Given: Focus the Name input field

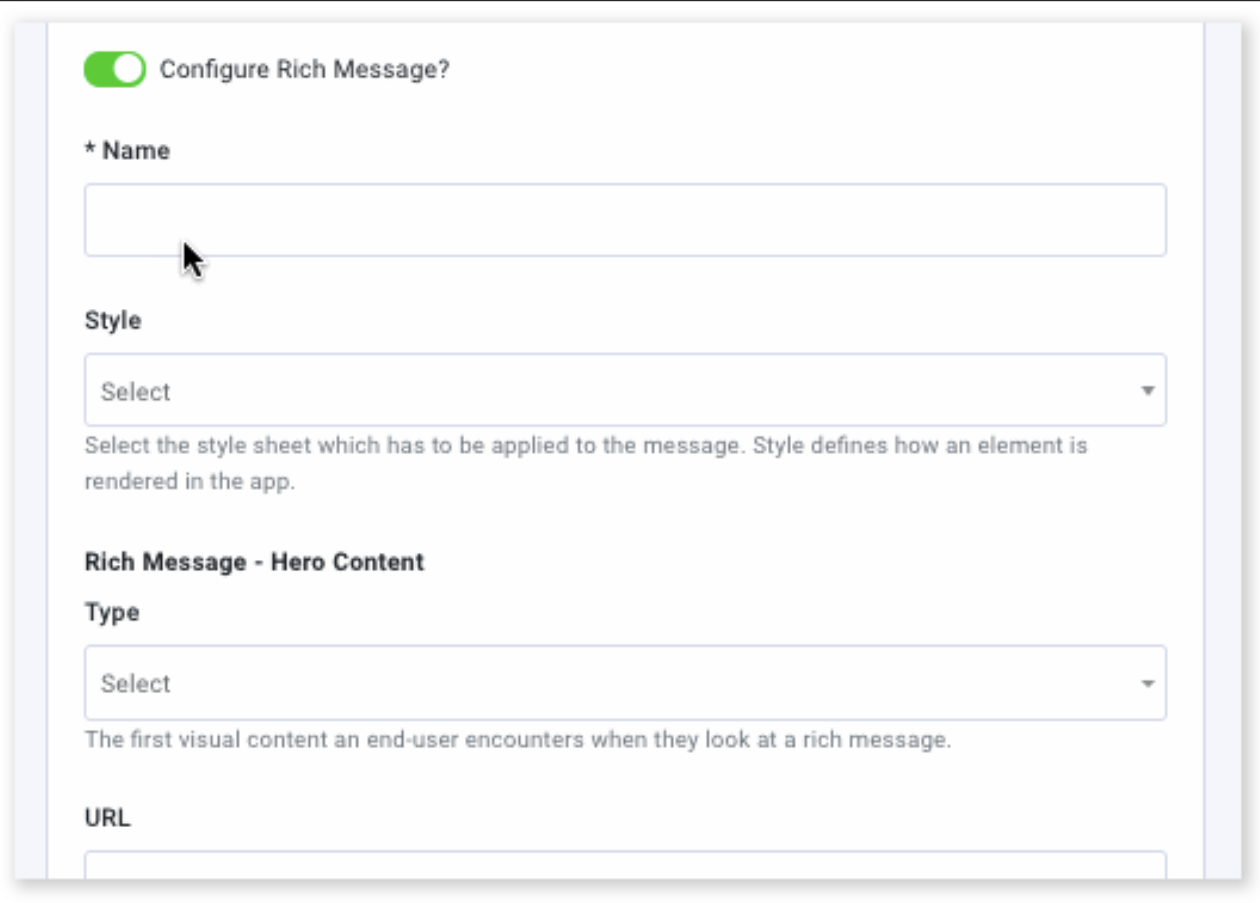Looking at the screenshot, I should [625, 220].
